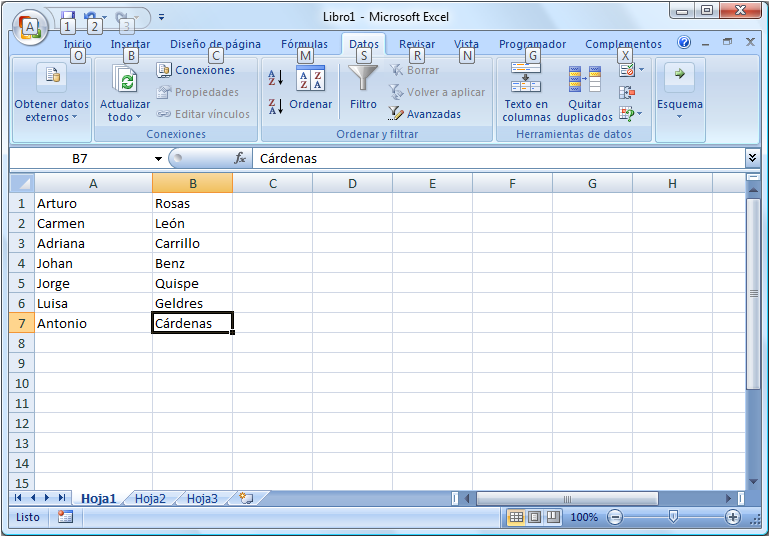Screen dimensions: 770x537
Task: Open data validation tool icon
Action: (627, 70)
